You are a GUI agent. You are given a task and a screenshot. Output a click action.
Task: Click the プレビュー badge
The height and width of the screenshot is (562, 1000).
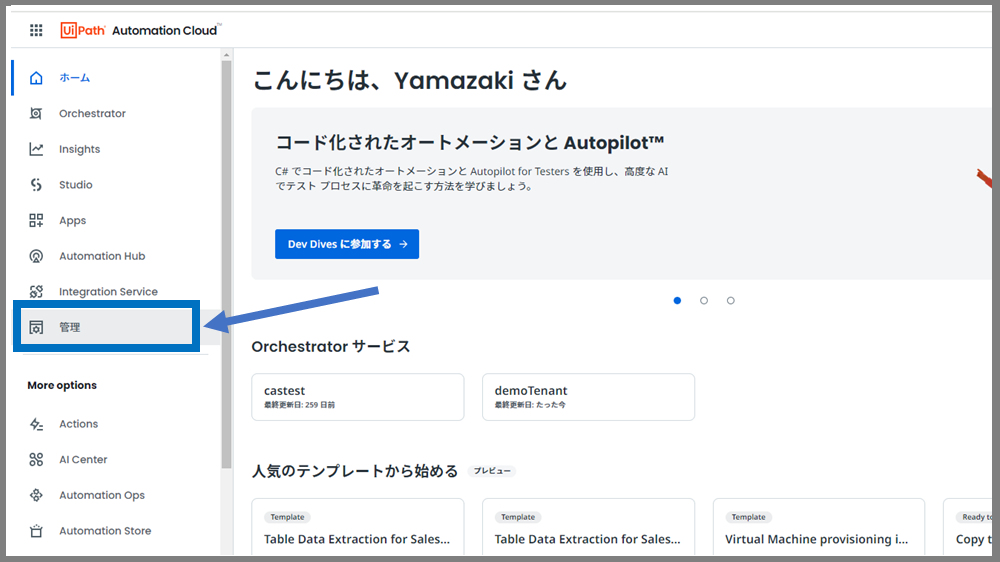pyautogui.click(x=492, y=471)
